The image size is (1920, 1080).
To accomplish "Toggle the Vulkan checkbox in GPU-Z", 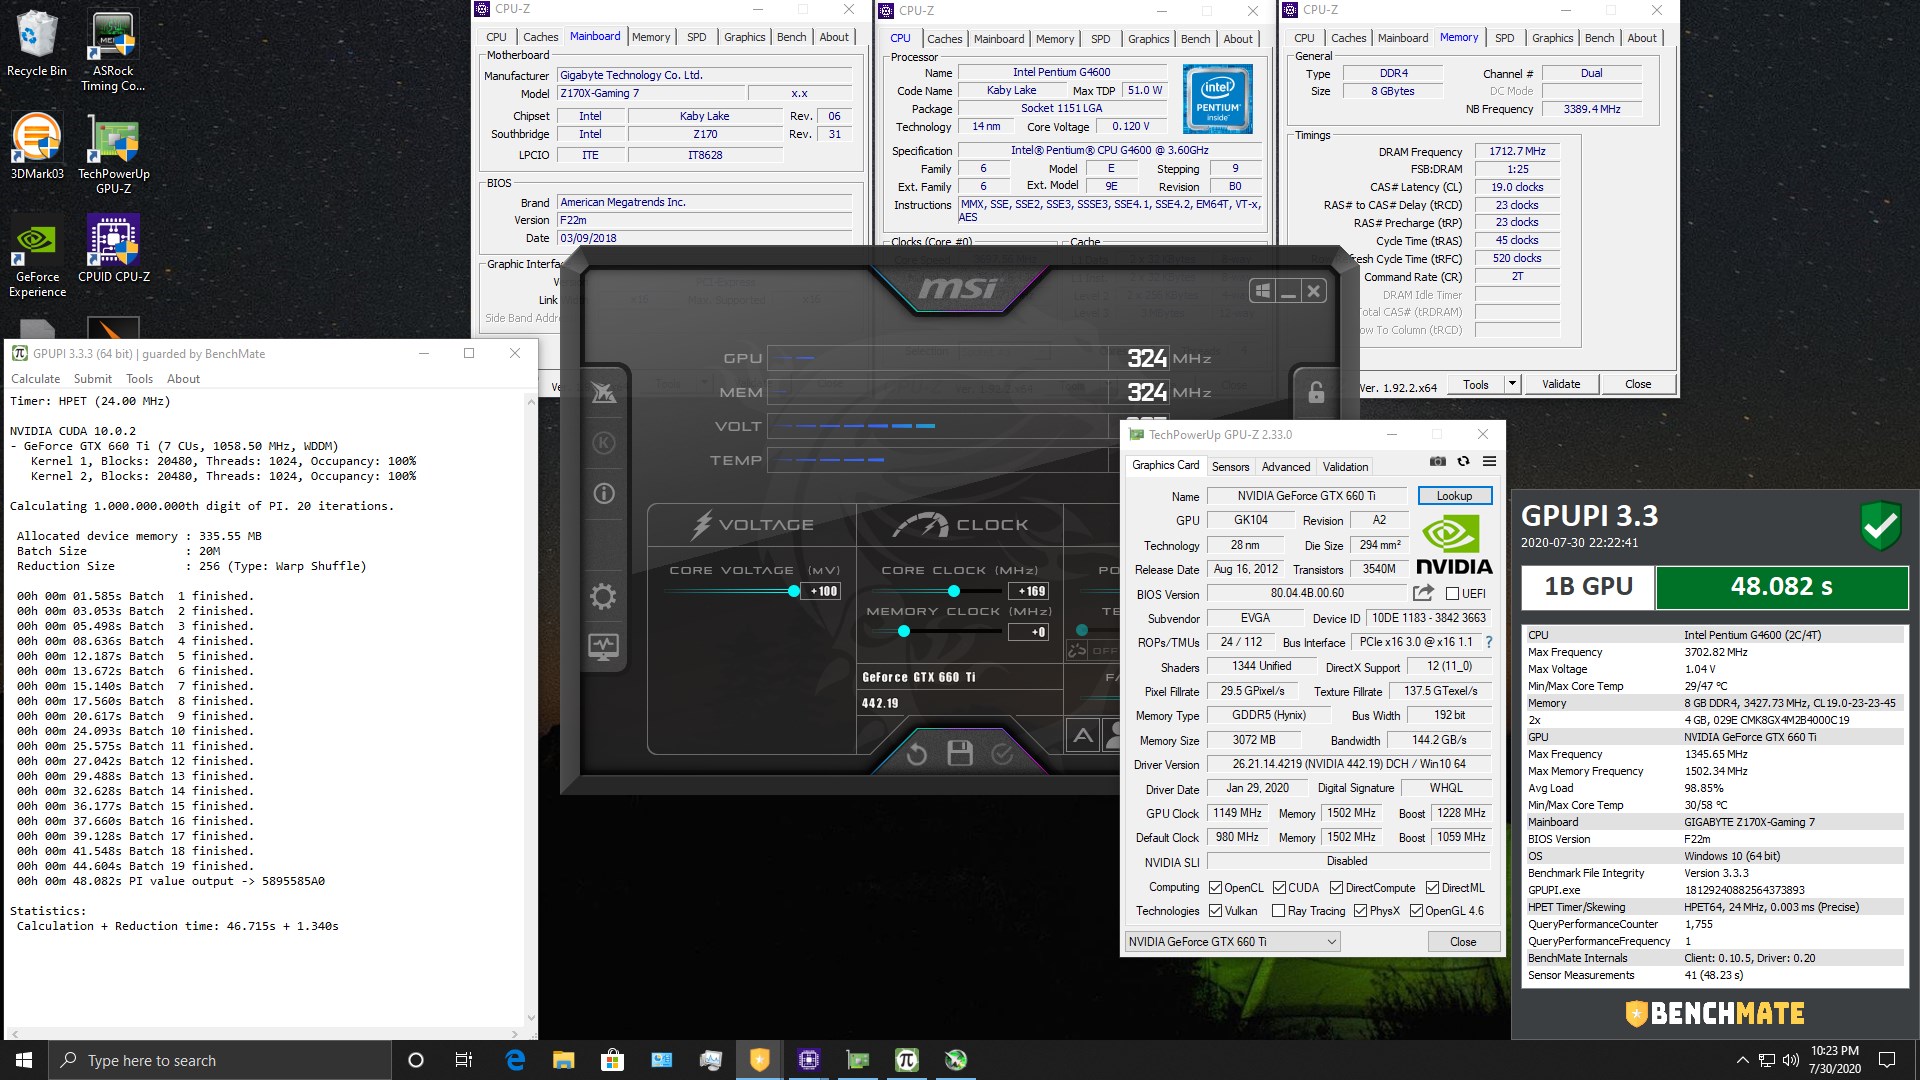I will (1215, 911).
